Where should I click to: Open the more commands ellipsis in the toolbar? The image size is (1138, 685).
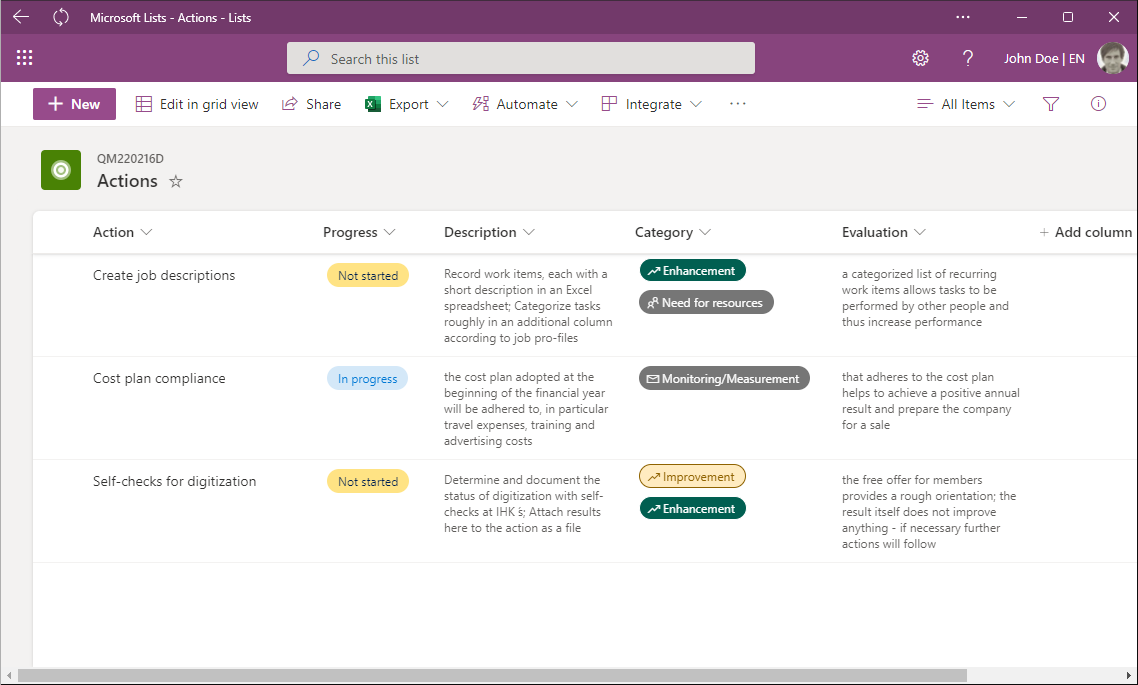click(x=738, y=103)
